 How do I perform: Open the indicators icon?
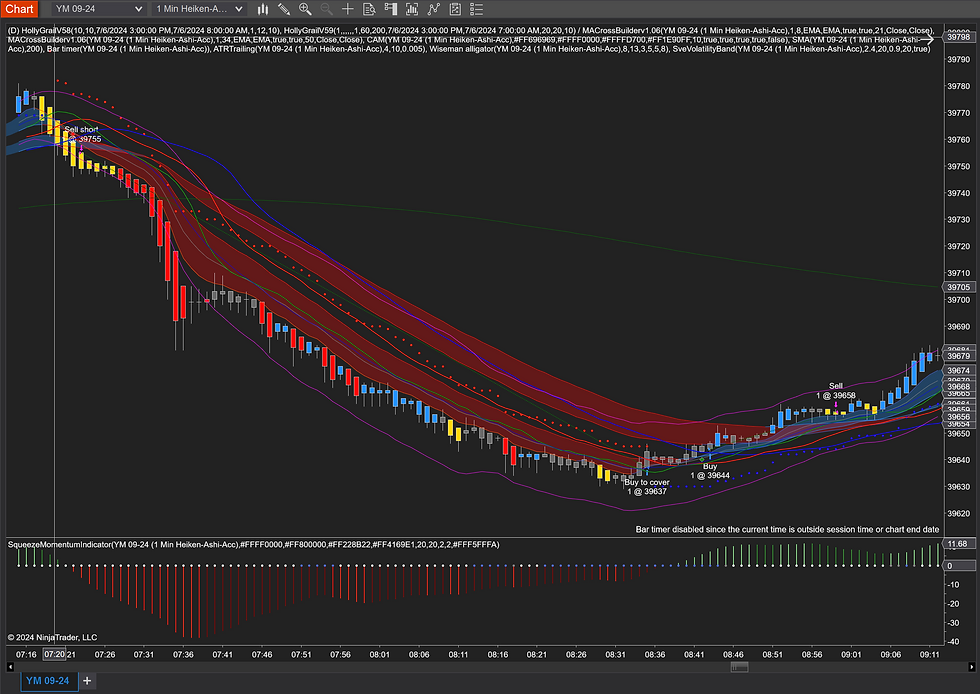[x=433, y=9]
